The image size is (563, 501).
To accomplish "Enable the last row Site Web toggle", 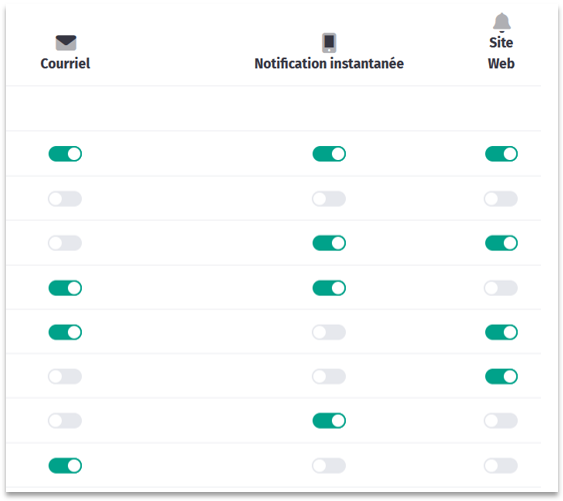I will coord(501,466).
